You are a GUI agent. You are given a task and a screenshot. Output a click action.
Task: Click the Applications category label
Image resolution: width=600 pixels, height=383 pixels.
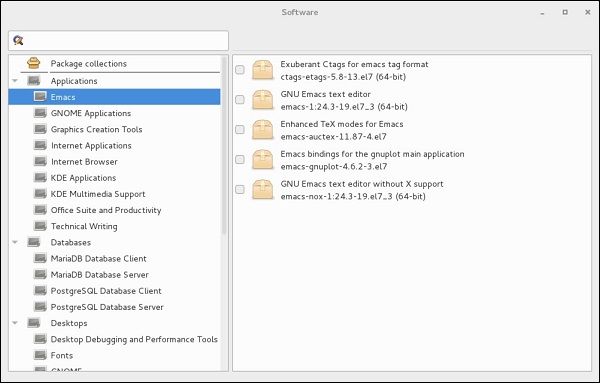[x=74, y=81]
